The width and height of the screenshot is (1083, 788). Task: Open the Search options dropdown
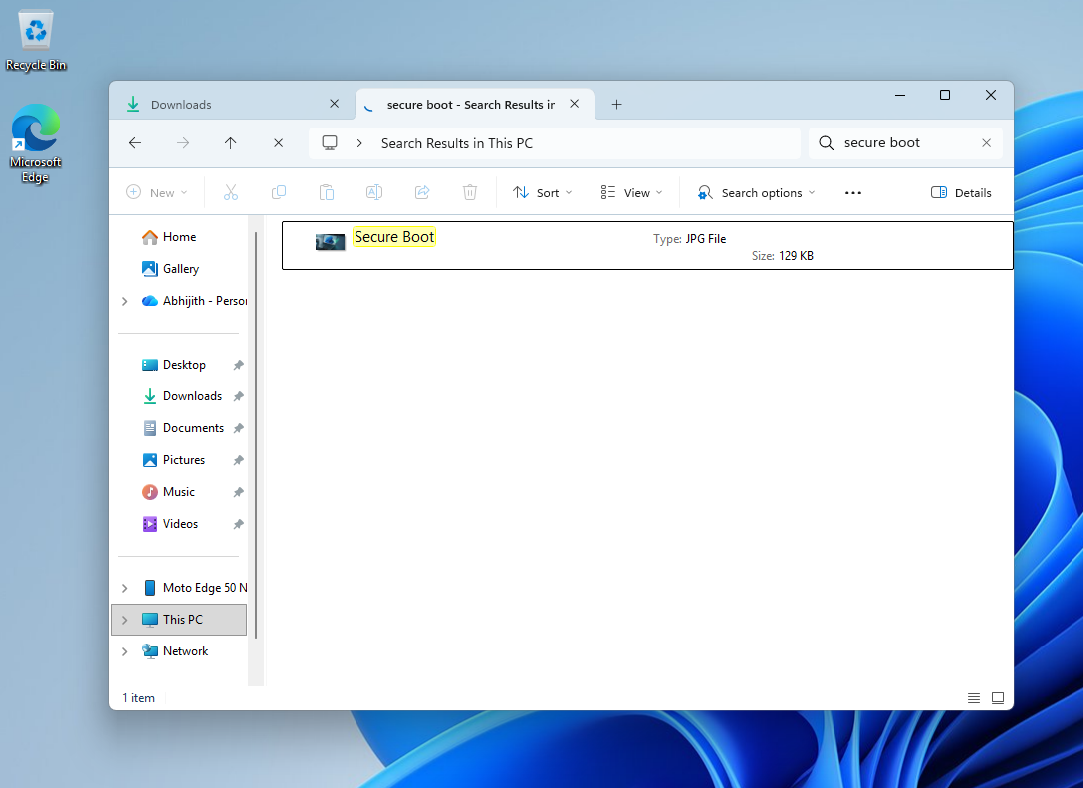pos(756,193)
